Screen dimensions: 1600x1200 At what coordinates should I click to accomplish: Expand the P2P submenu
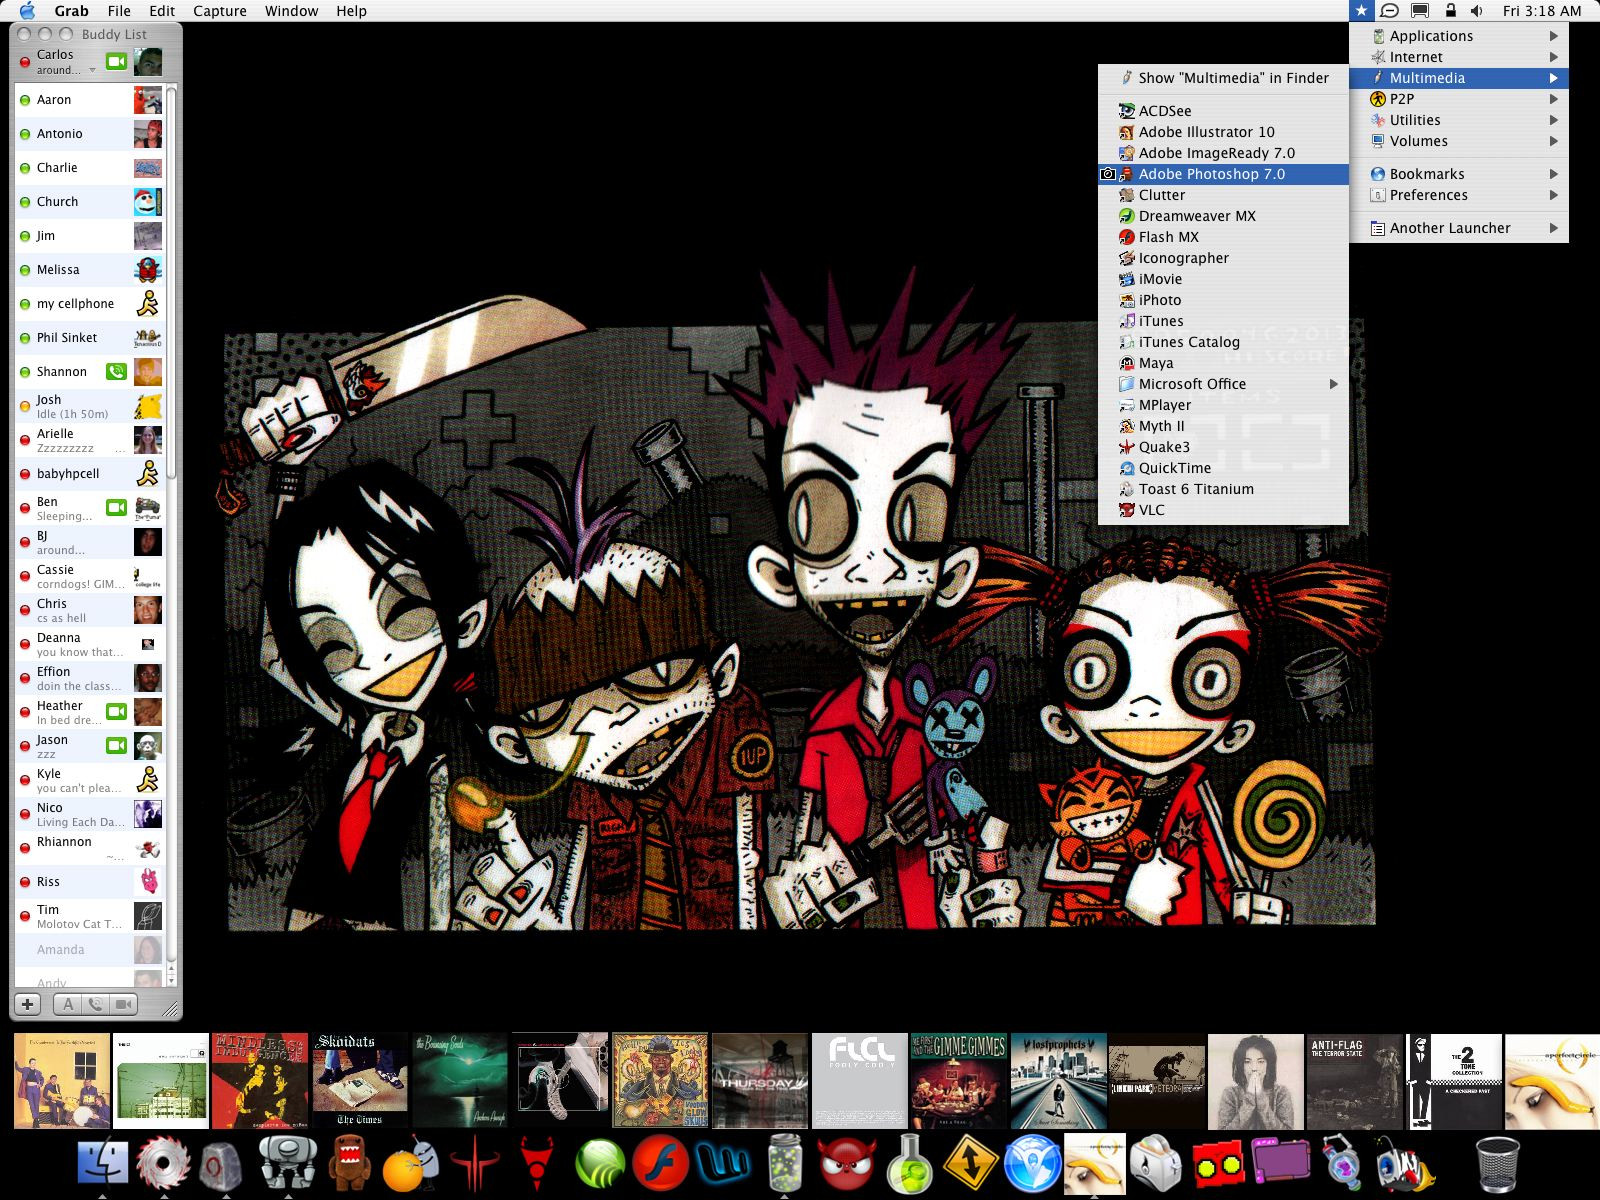coord(1459,99)
